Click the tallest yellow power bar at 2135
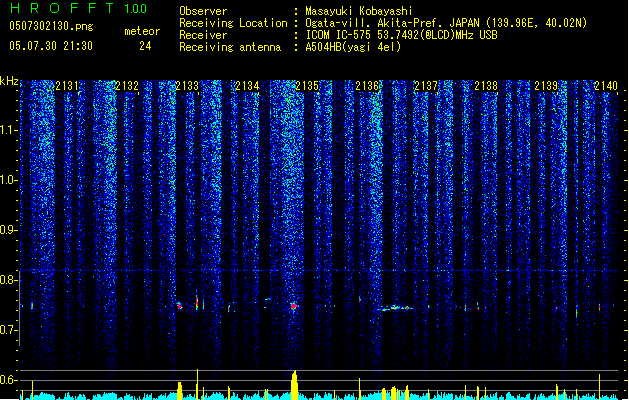629x400 pixels. coord(294,385)
